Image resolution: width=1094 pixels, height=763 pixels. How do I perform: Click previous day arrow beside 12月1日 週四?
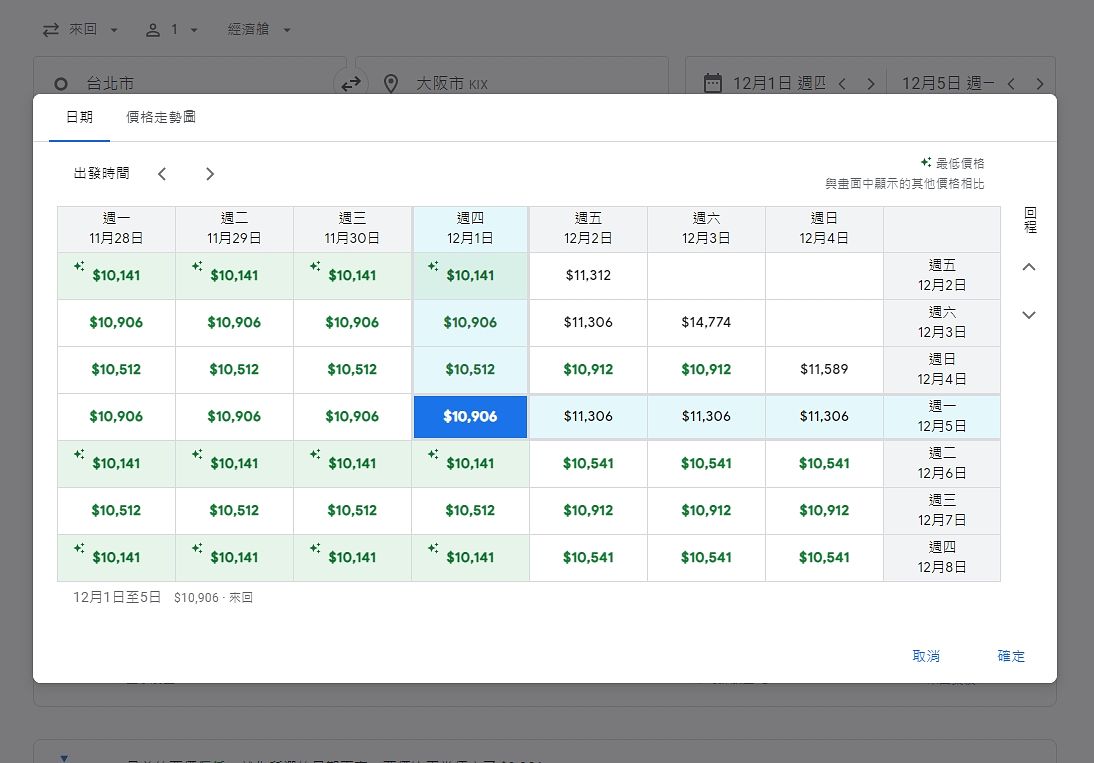pos(842,84)
